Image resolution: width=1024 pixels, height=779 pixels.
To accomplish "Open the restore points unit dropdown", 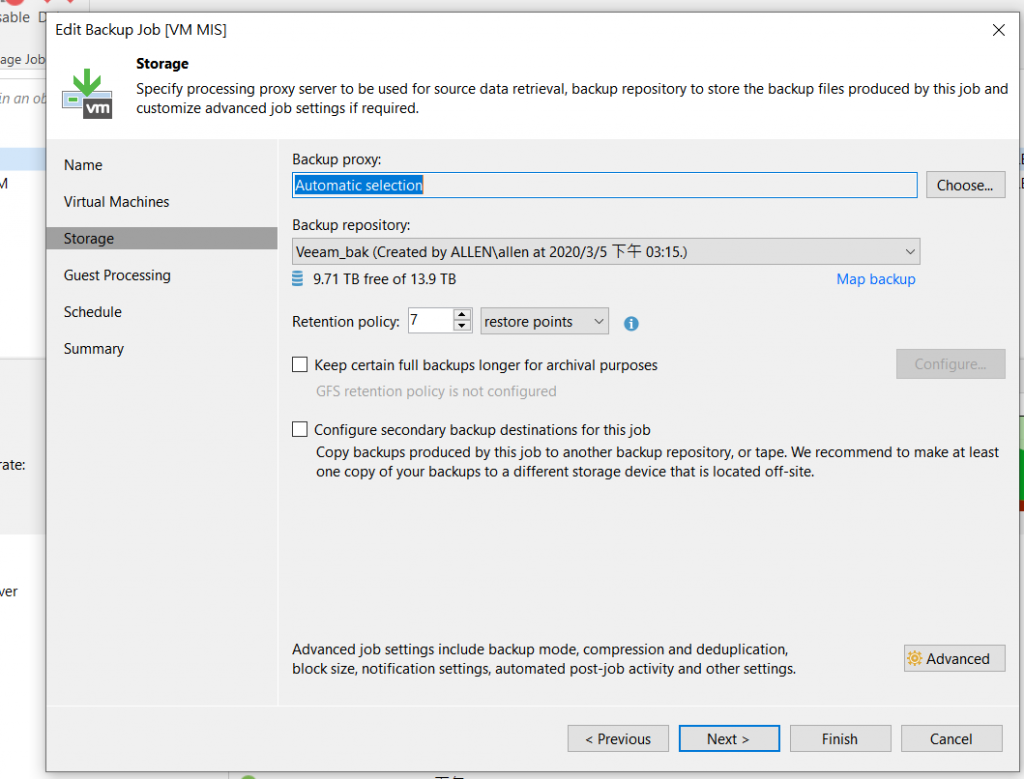I will [545, 321].
